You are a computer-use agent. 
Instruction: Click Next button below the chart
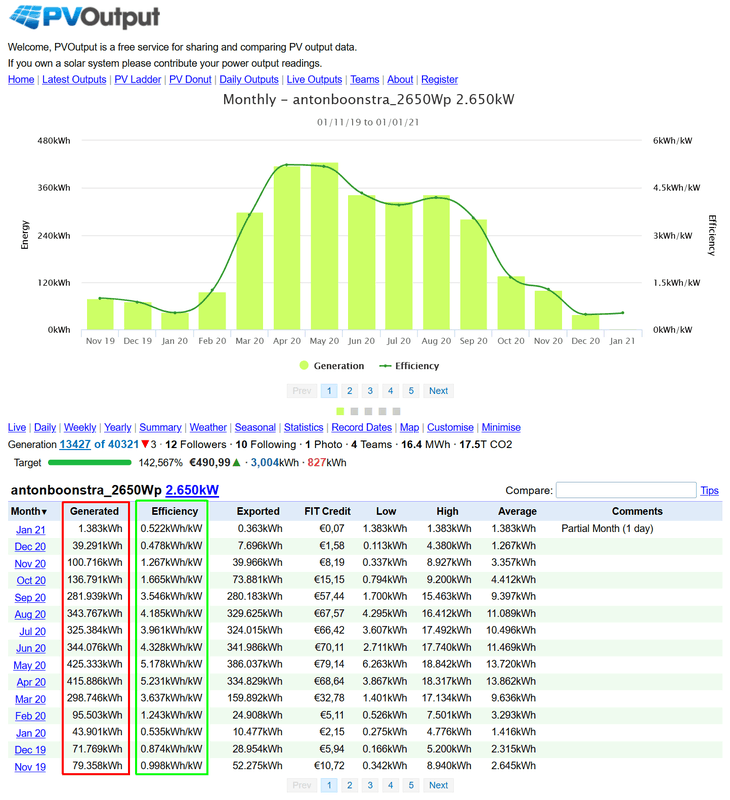(x=438, y=391)
